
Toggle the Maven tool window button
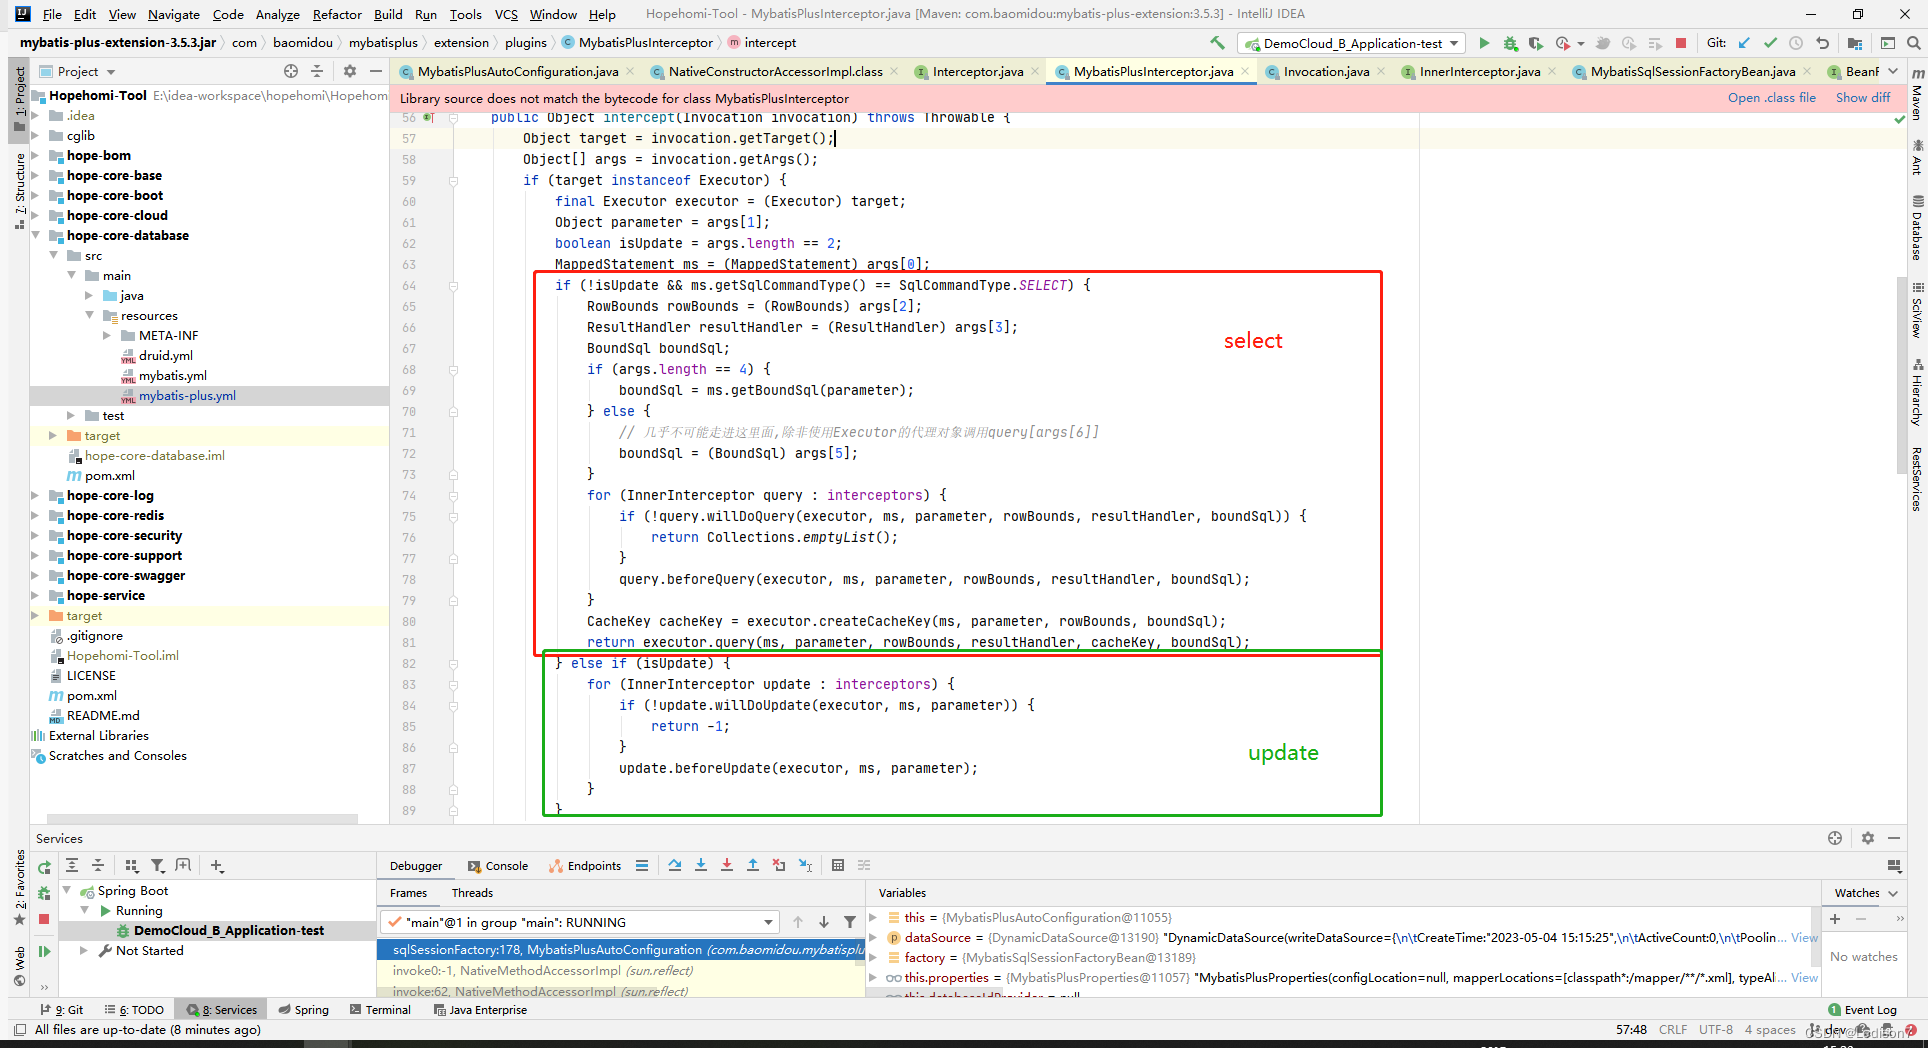pos(1917,95)
